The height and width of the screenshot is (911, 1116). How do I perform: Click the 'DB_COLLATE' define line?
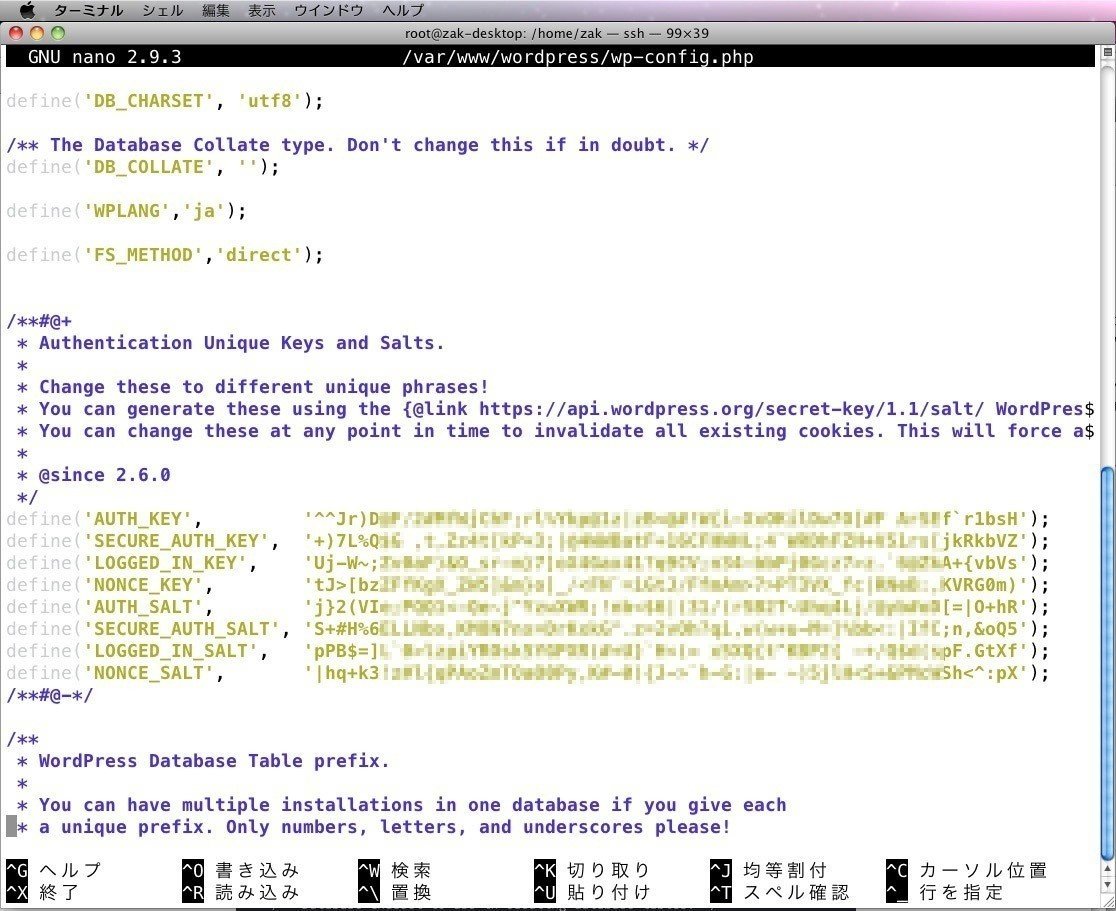coord(142,167)
